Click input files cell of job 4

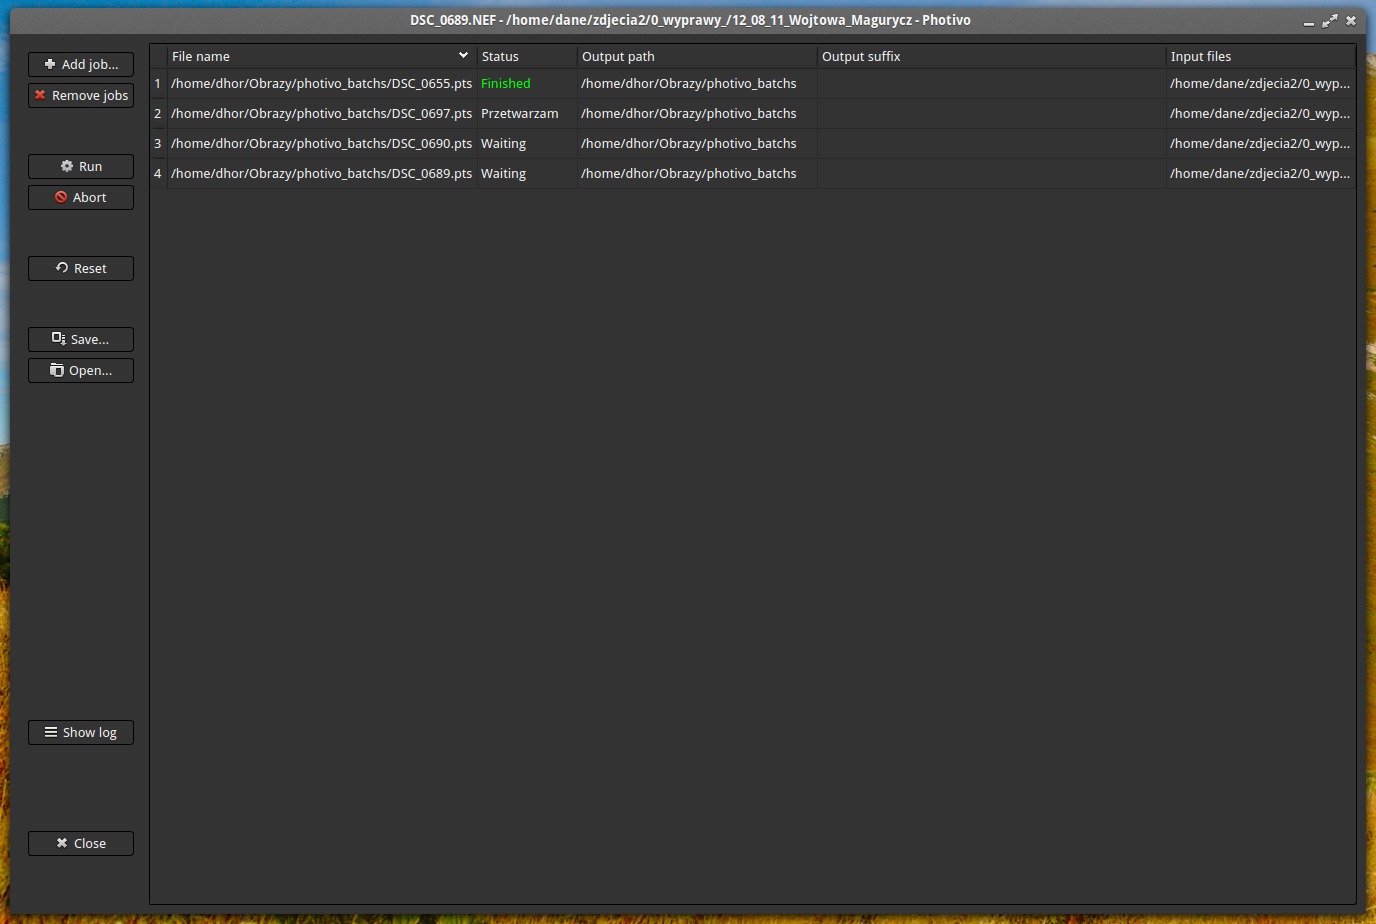pos(1260,174)
